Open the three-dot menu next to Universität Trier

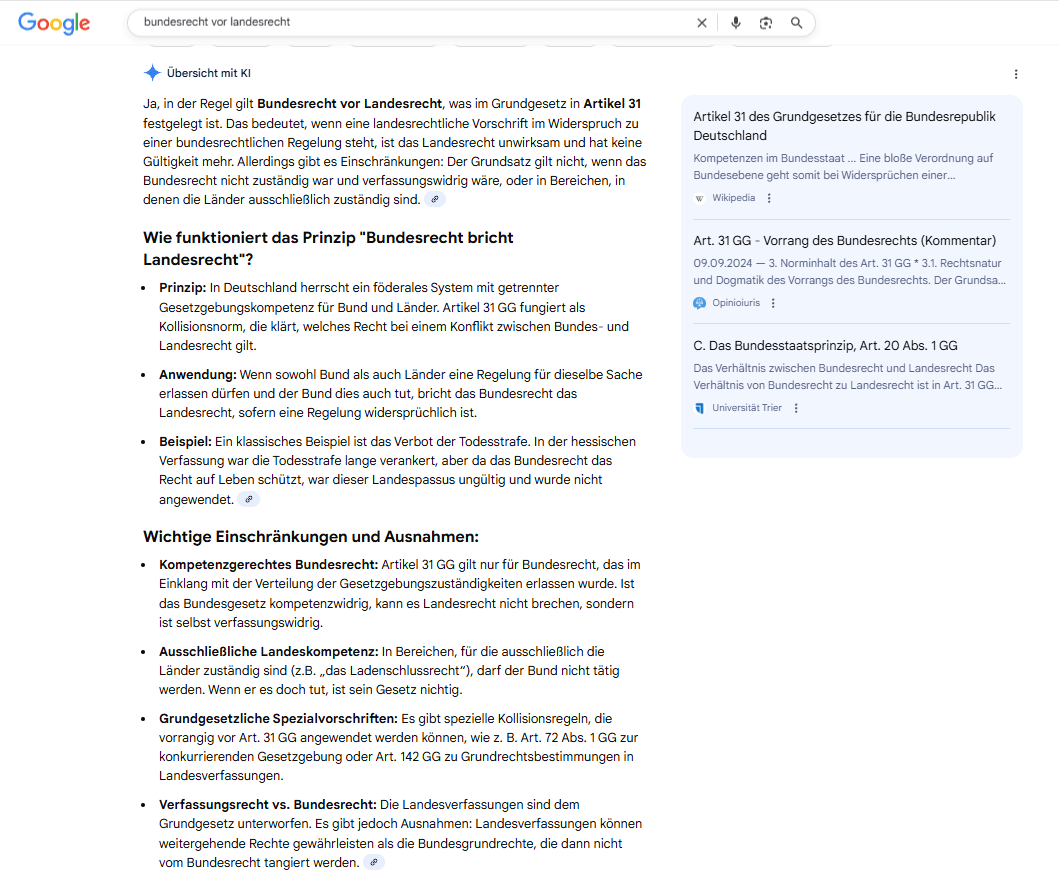point(796,408)
